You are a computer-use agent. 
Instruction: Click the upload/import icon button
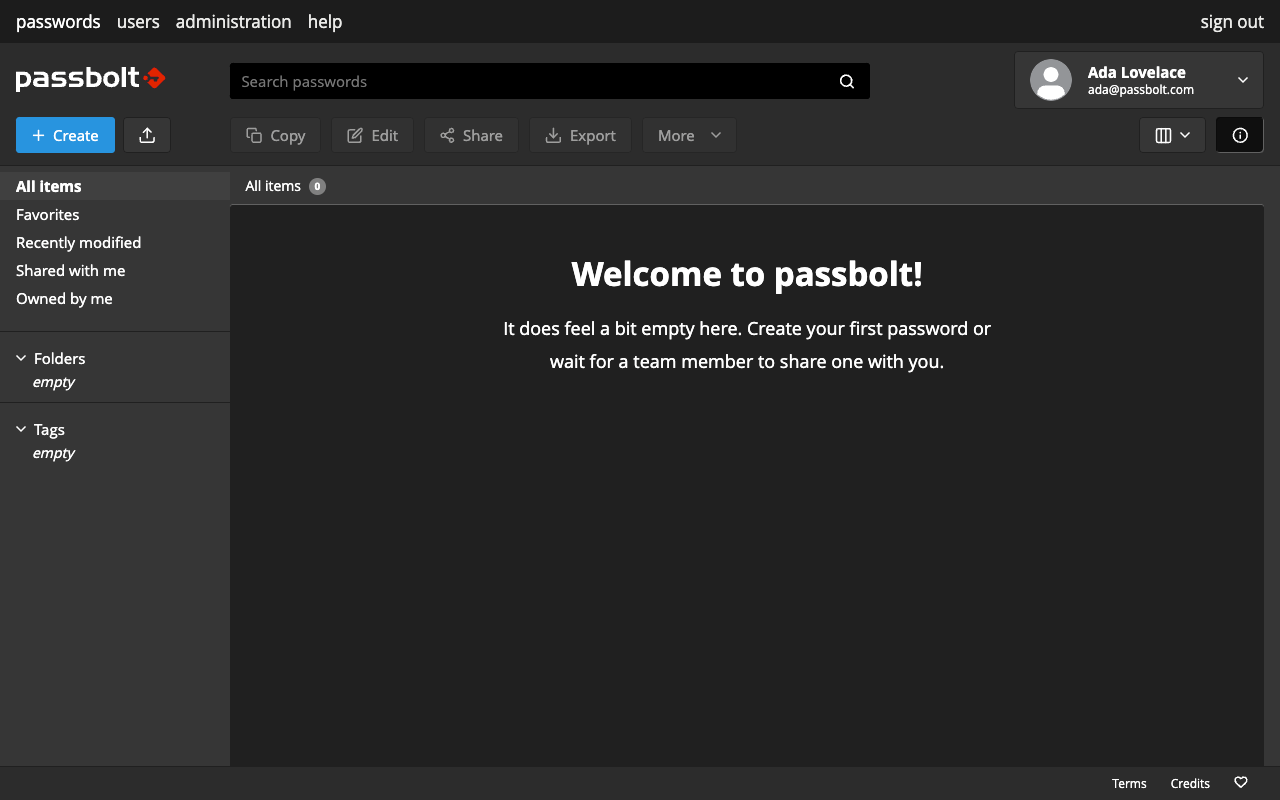point(147,135)
